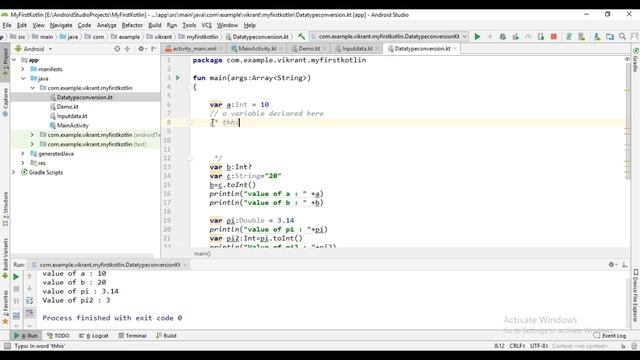640x360 pixels.
Task: Open the Android view selector dropdown
Action: tap(34, 49)
